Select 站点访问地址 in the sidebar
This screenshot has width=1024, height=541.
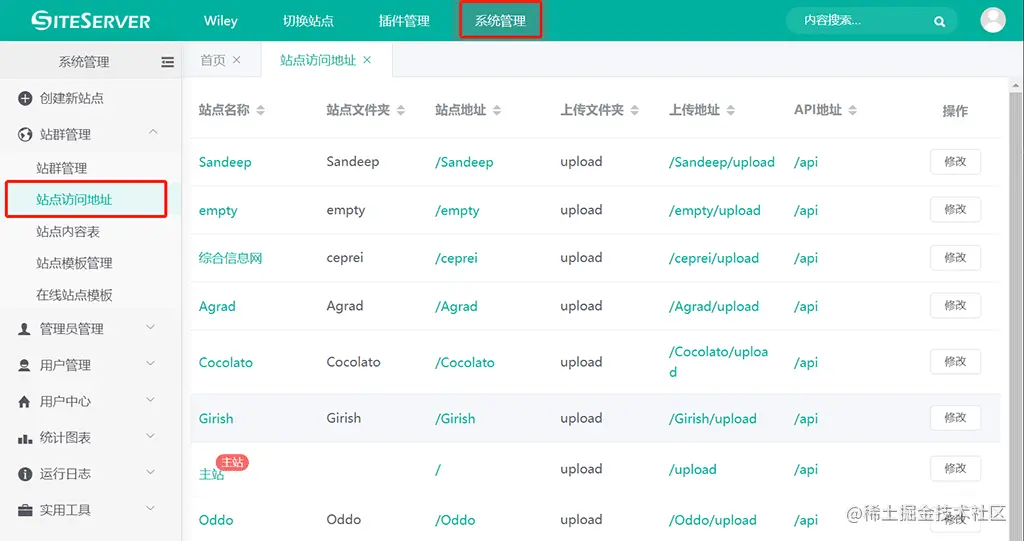pos(74,200)
